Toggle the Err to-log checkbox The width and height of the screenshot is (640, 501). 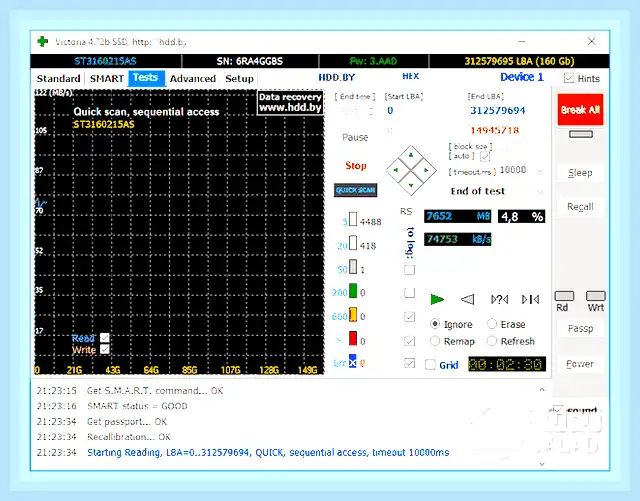[409, 363]
